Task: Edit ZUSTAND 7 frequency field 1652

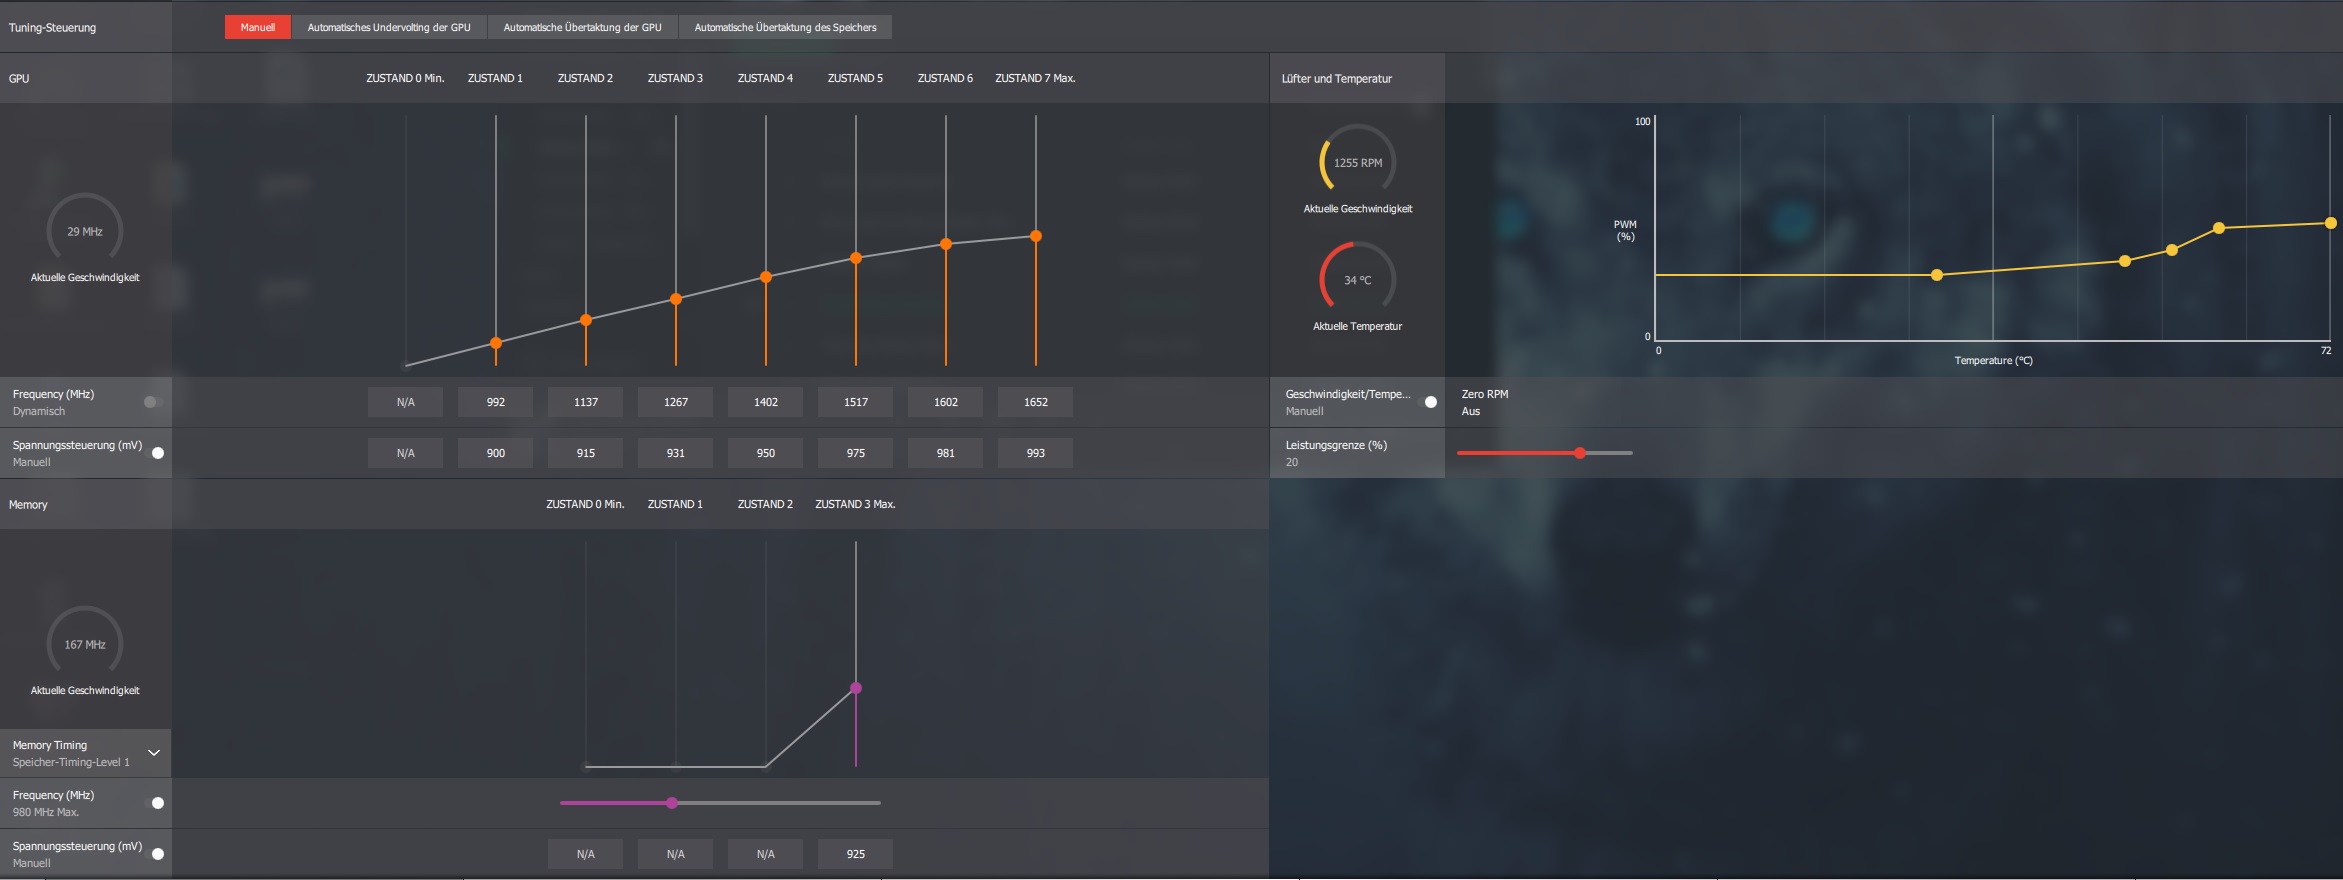Action: pyautogui.click(x=1035, y=402)
